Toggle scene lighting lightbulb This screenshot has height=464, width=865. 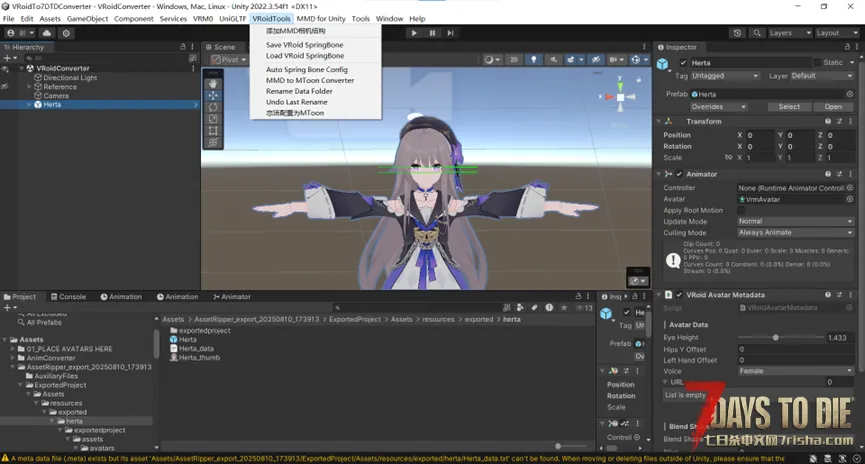coord(533,60)
